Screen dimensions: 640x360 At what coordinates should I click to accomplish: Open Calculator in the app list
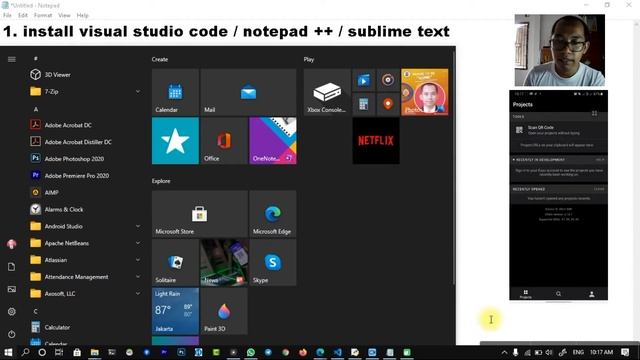click(x=57, y=327)
